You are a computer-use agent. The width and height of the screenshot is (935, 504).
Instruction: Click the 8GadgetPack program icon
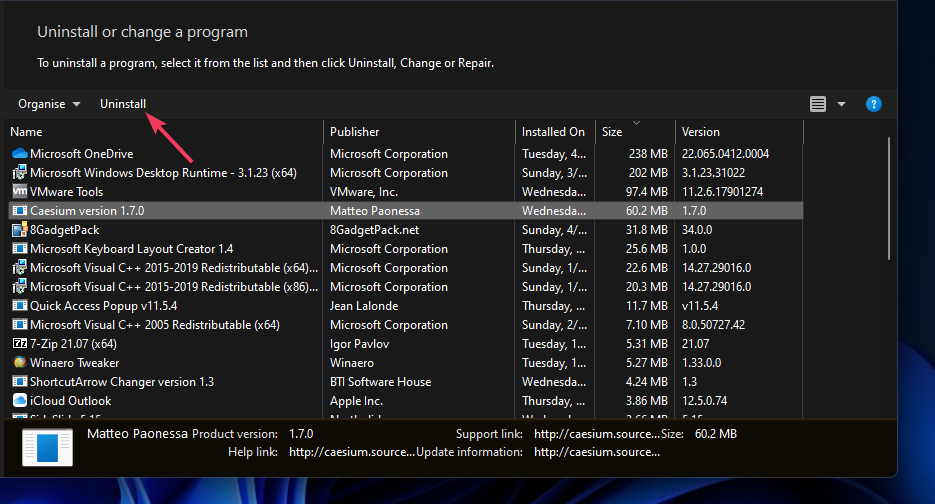tap(19, 230)
